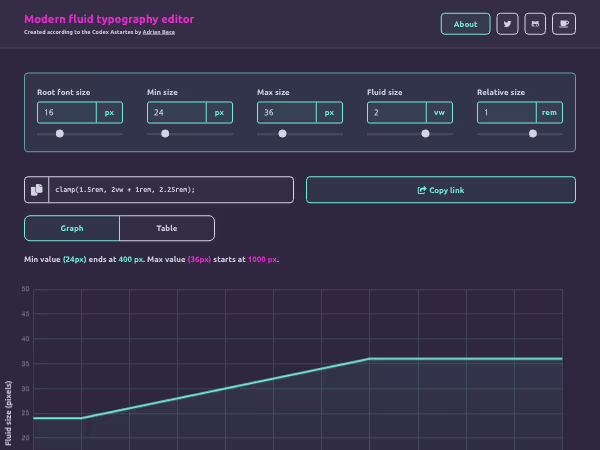
Task: Open the GitHub icon link
Action: coord(535,24)
